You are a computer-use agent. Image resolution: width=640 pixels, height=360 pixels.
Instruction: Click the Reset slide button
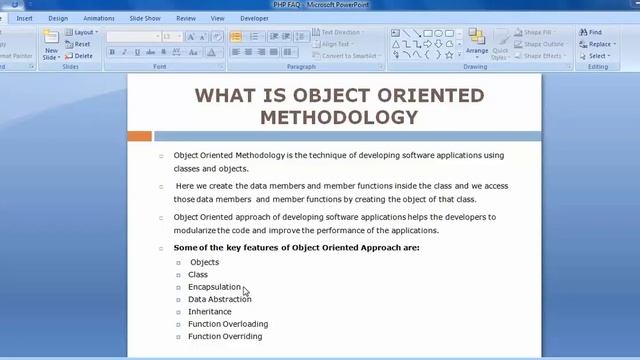78,44
